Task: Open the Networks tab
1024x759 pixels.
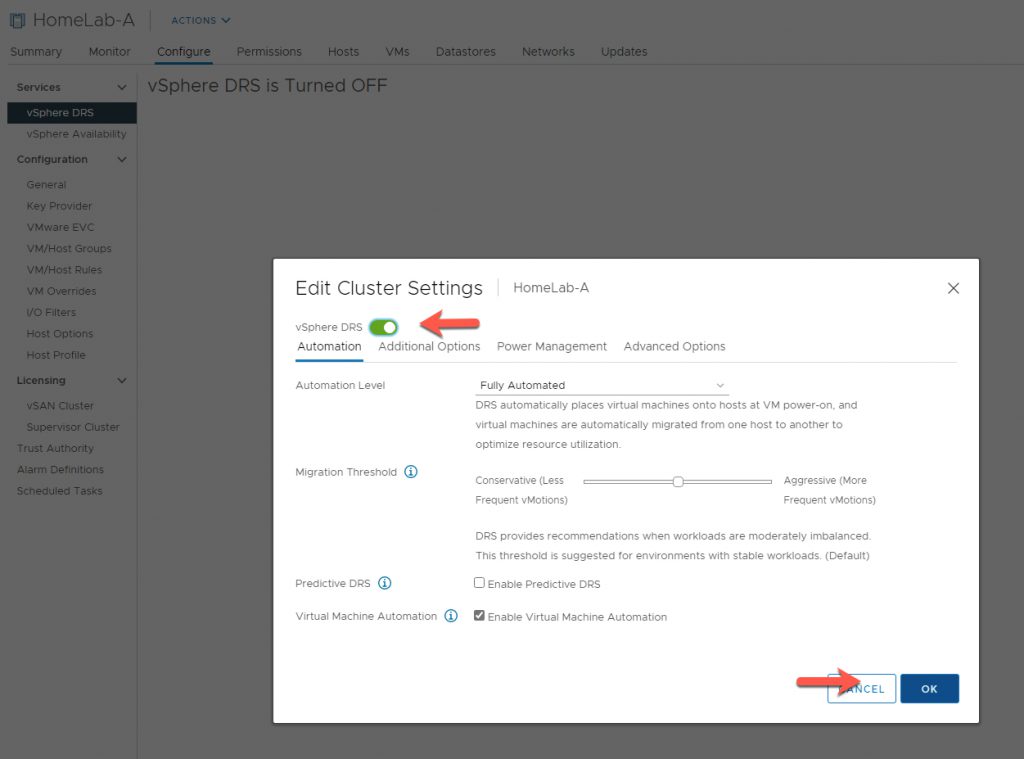Action: pyautogui.click(x=548, y=52)
